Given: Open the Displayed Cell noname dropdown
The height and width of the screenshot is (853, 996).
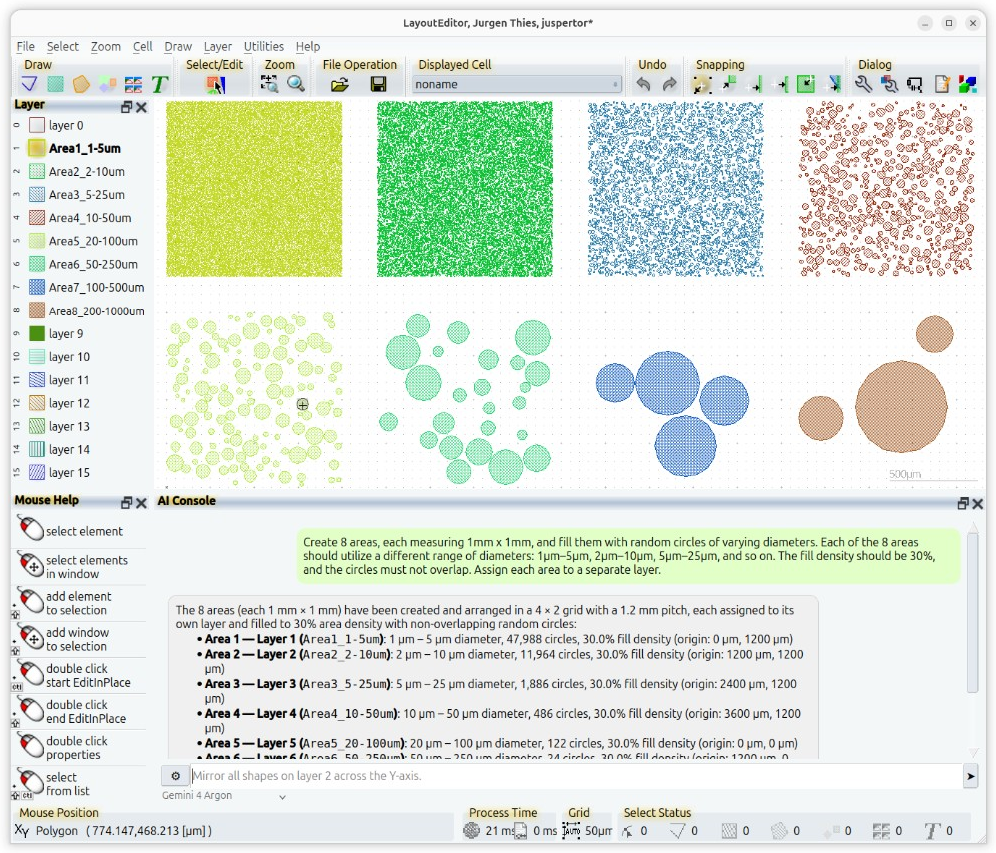Looking at the screenshot, I should click(x=516, y=84).
